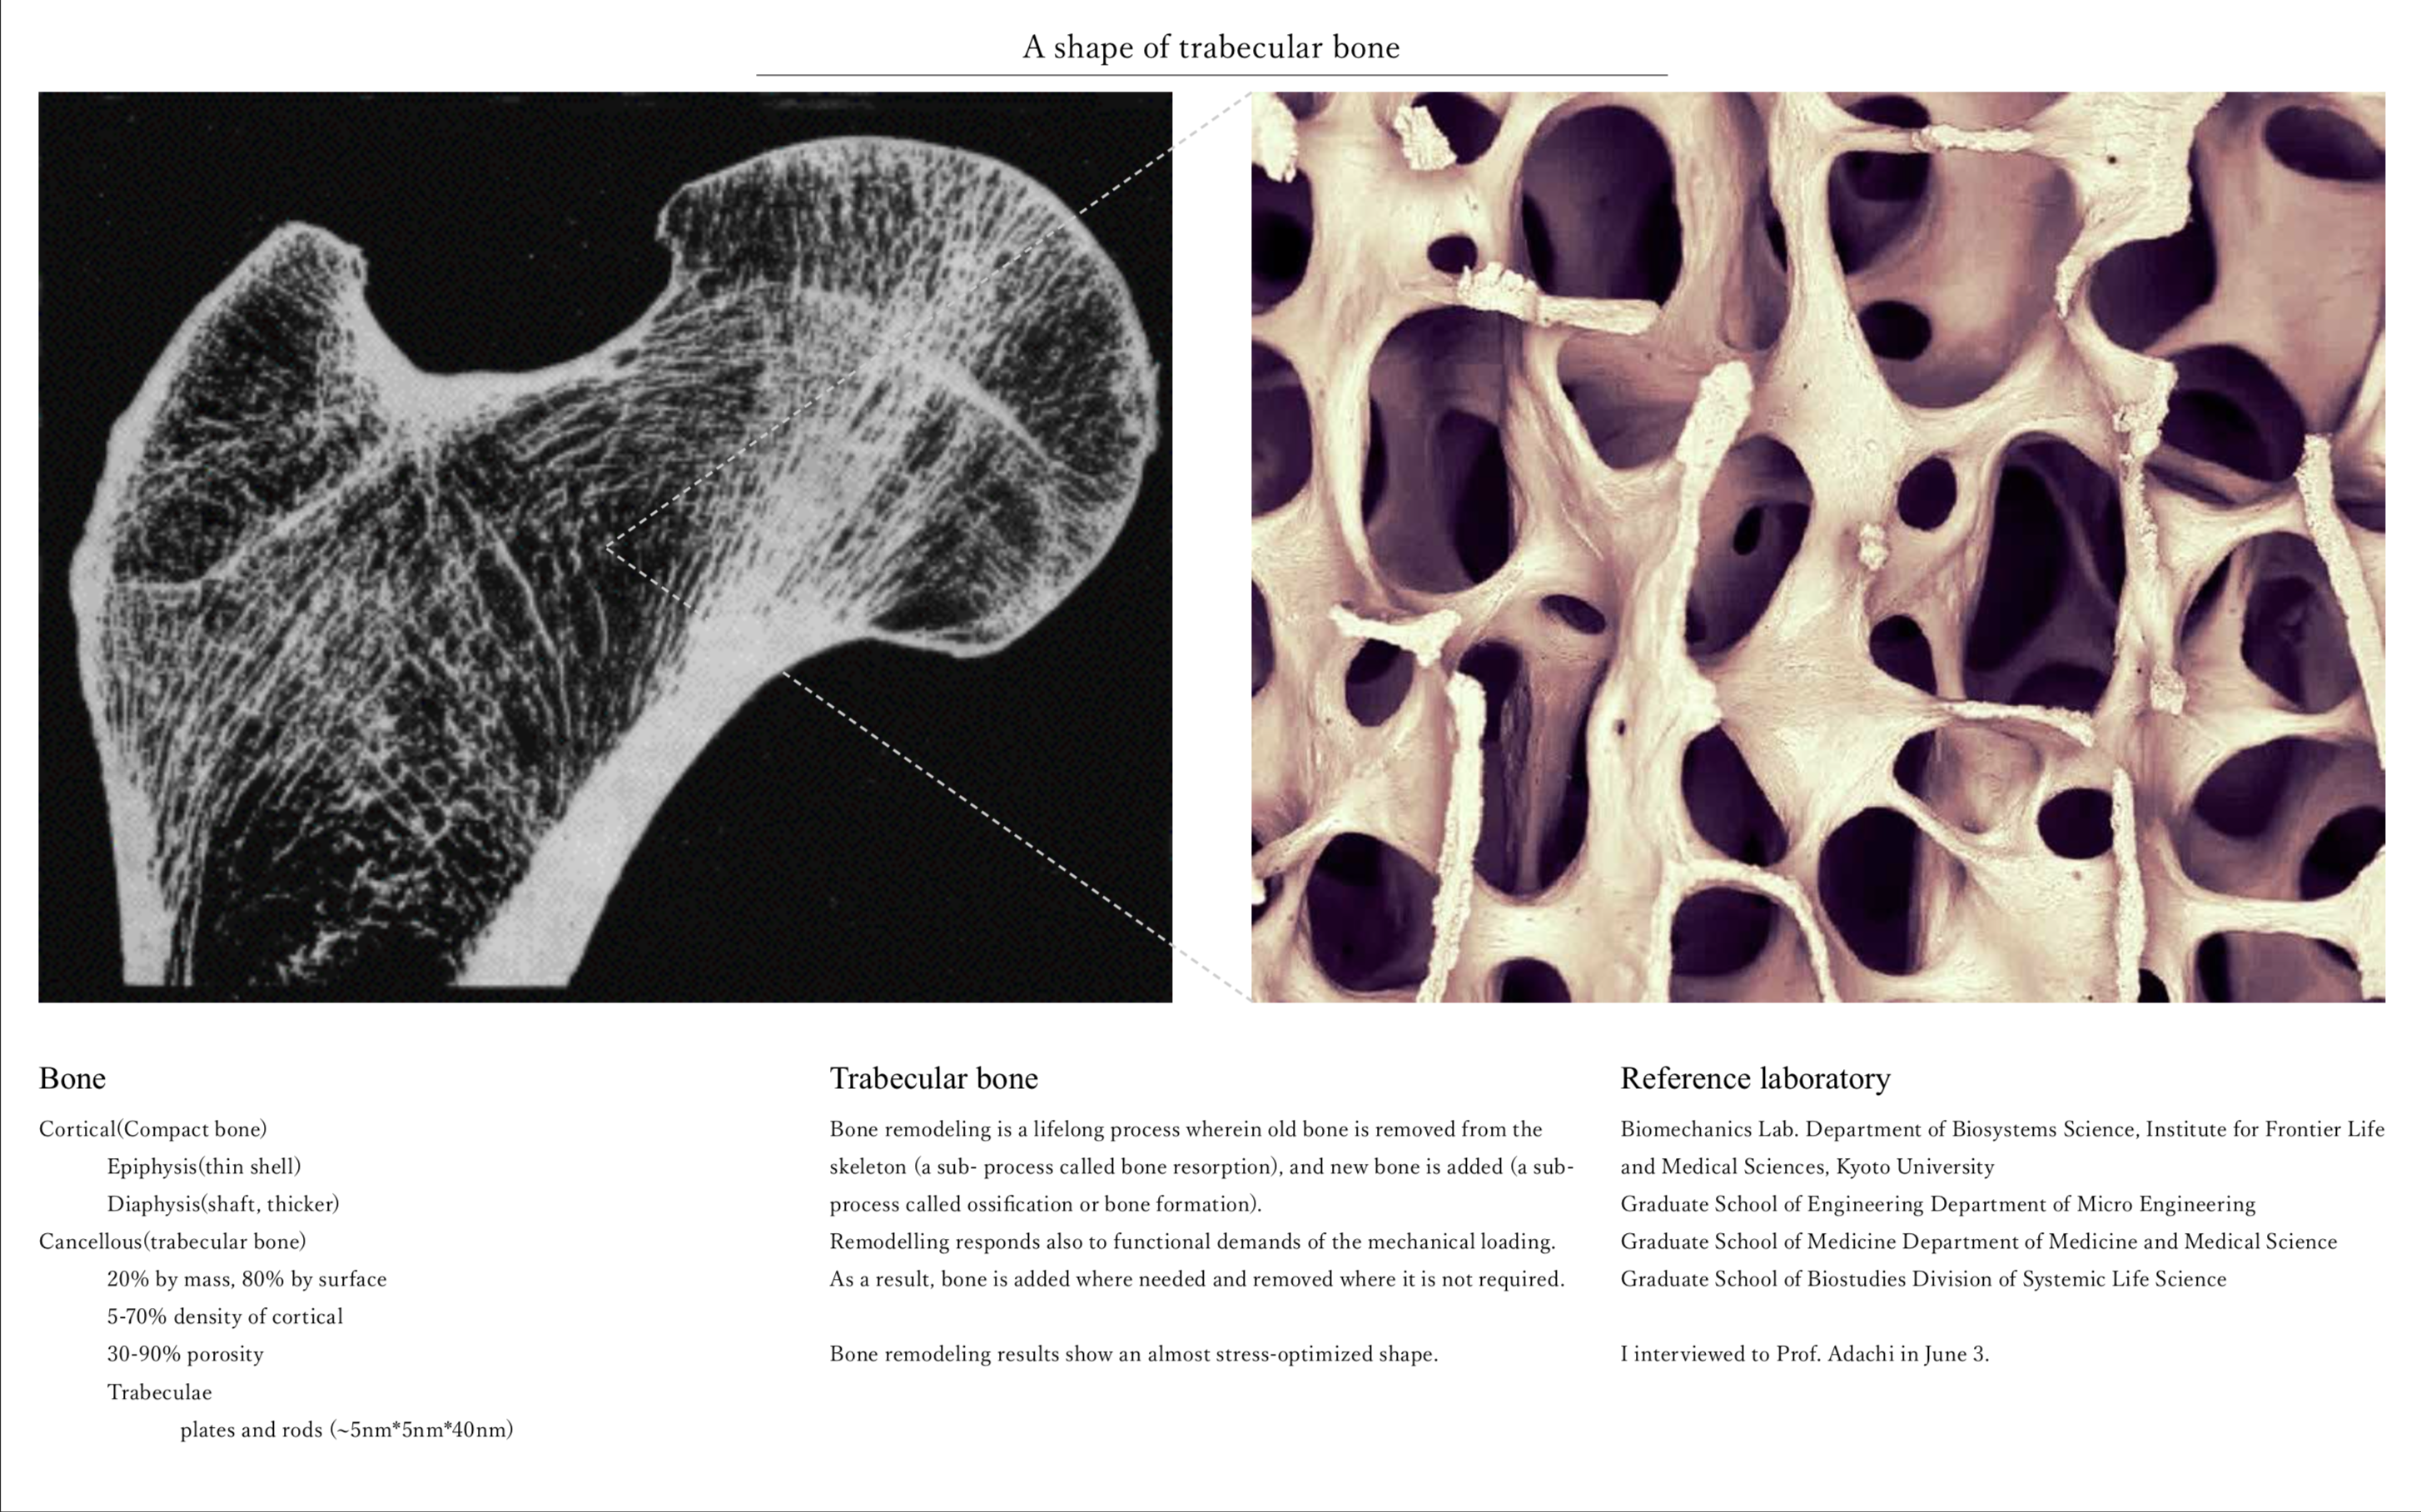Click the 'stress-optimized shape' sentence

coord(1133,1354)
